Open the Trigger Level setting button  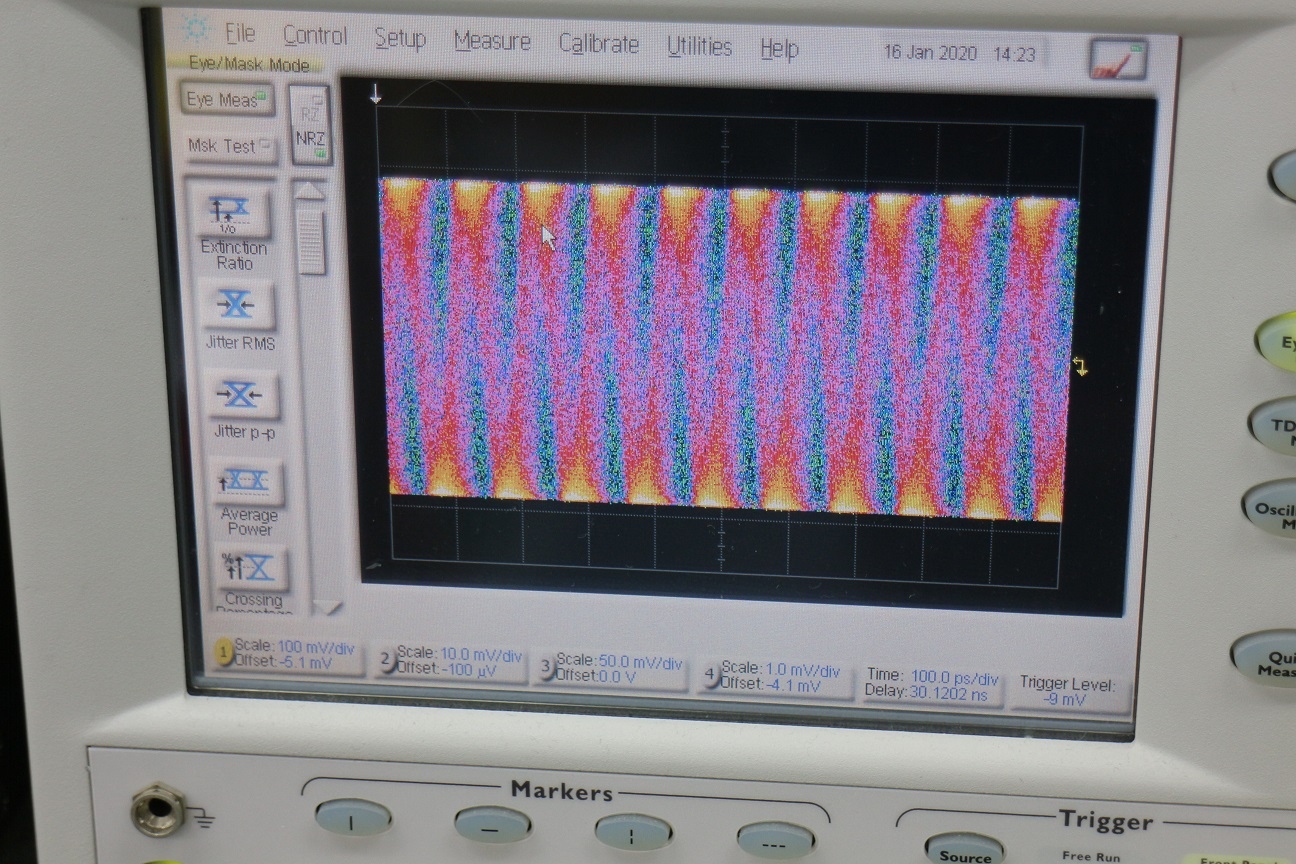pyautogui.click(x=1068, y=690)
